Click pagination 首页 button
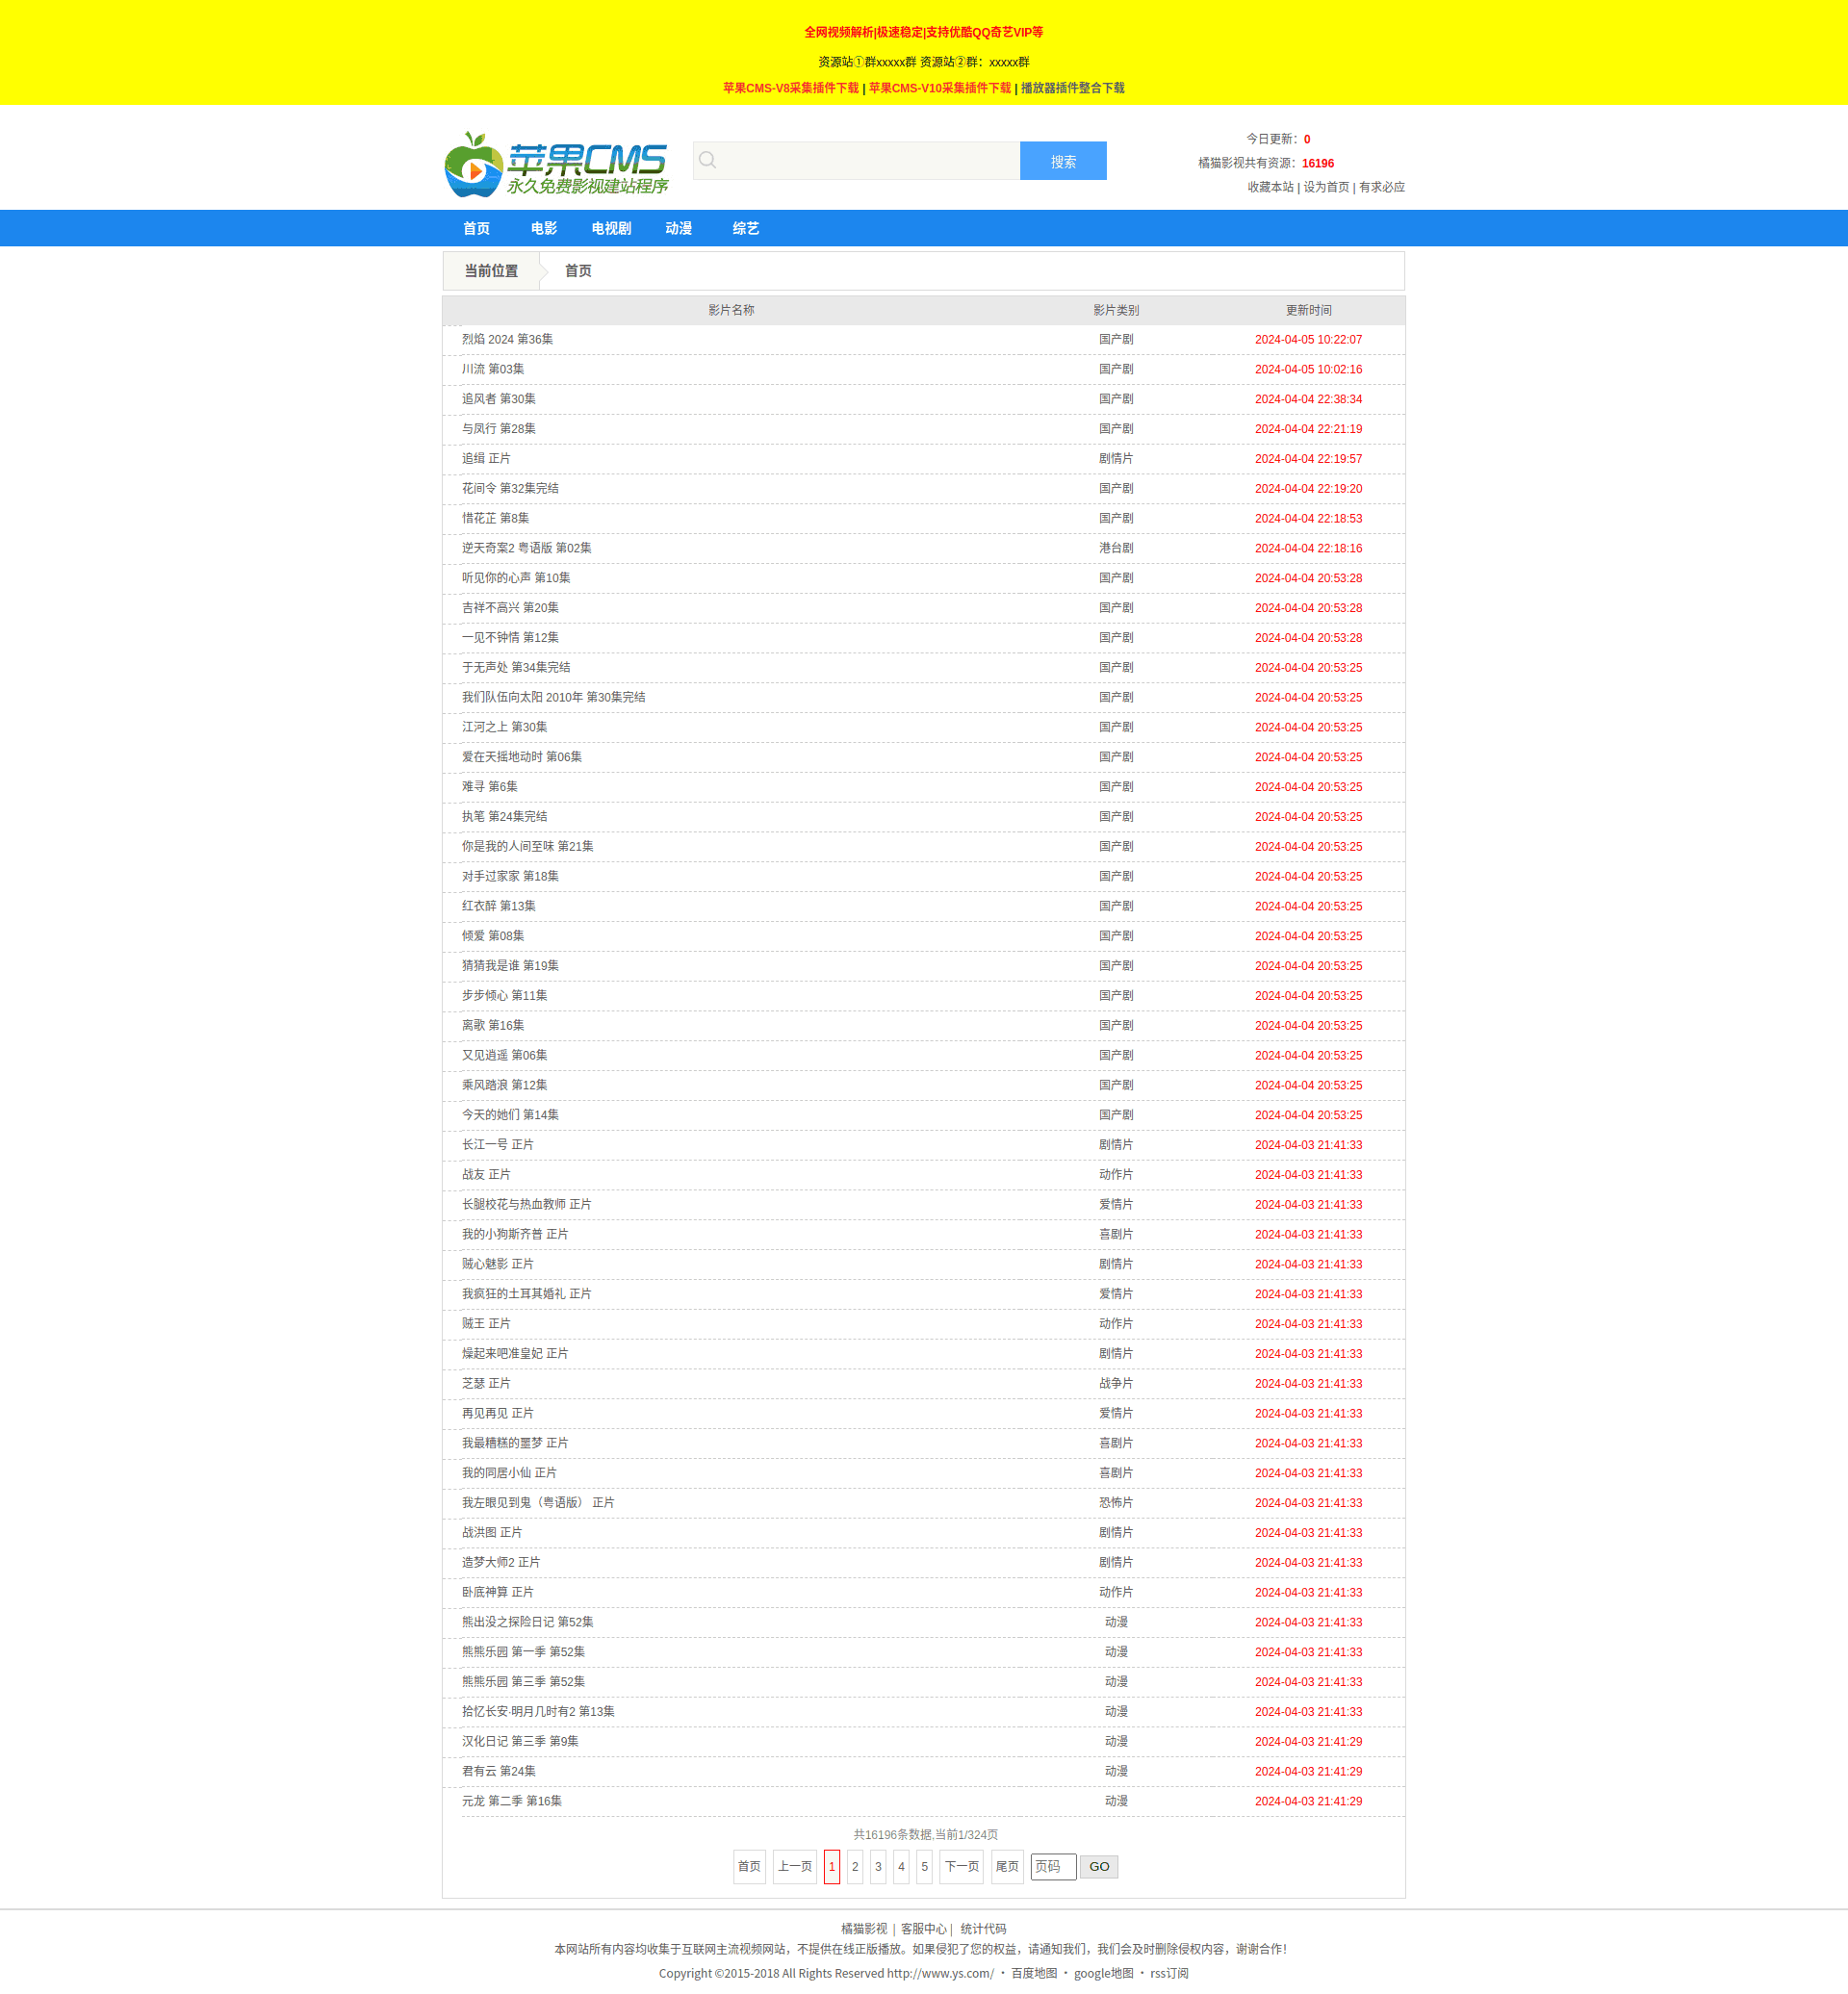Screen dimensions: 1848x1994 click(x=749, y=1867)
